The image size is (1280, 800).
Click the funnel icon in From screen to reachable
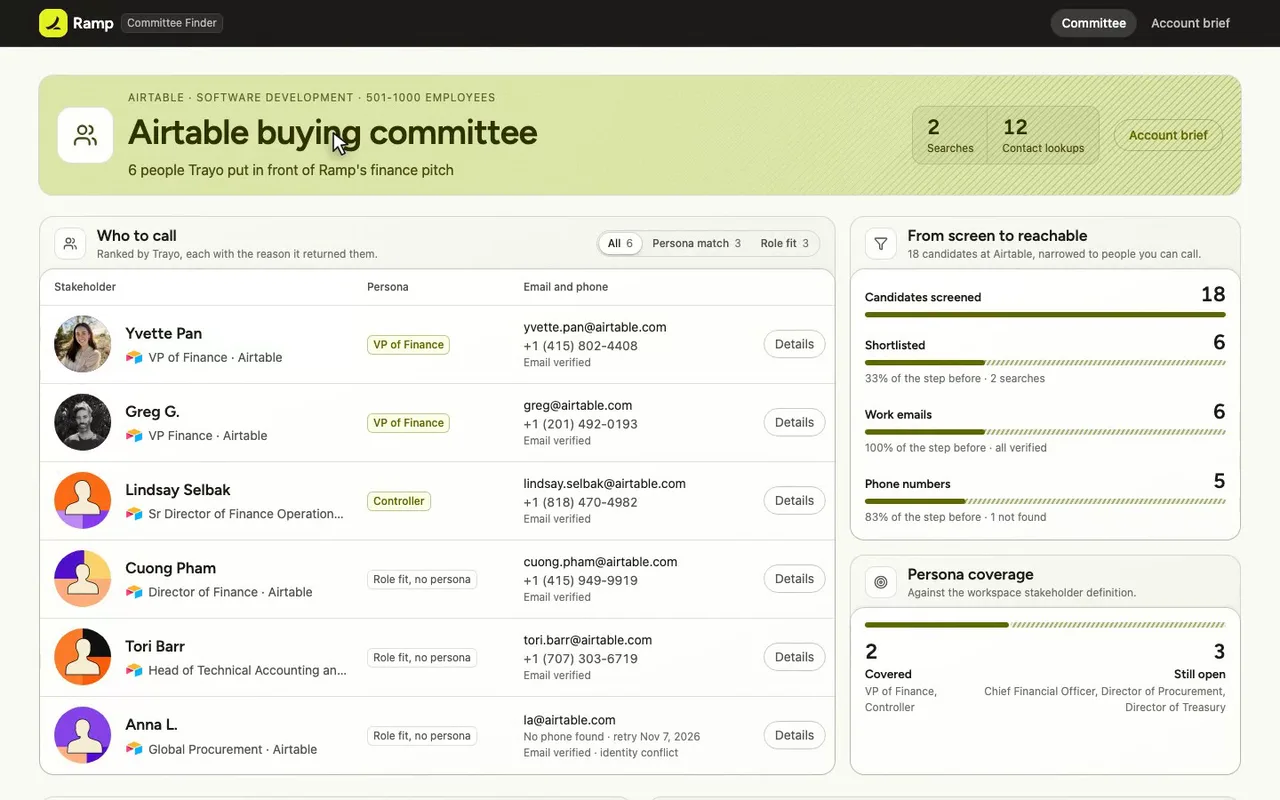coord(881,243)
